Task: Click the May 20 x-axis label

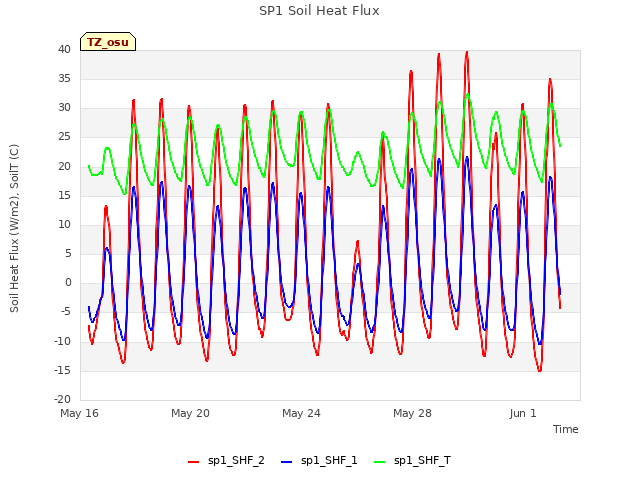Action: tap(190, 413)
